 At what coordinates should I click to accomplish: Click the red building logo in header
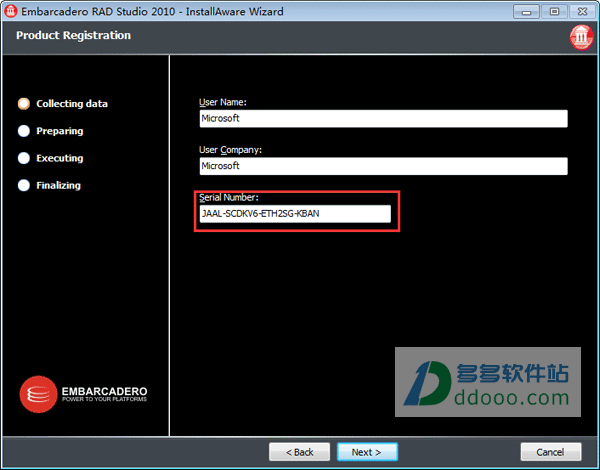click(581, 37)
